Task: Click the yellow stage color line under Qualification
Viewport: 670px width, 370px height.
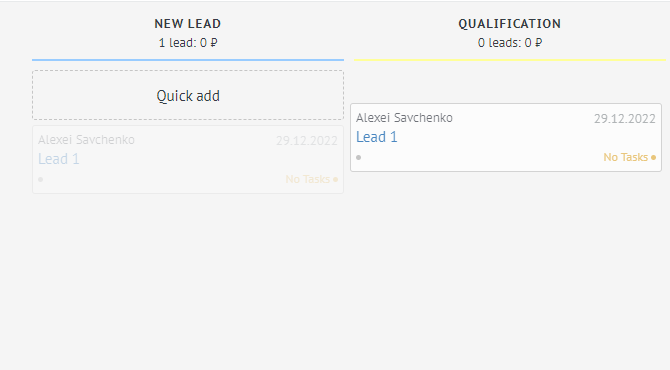Action: (x=510, y=60)
